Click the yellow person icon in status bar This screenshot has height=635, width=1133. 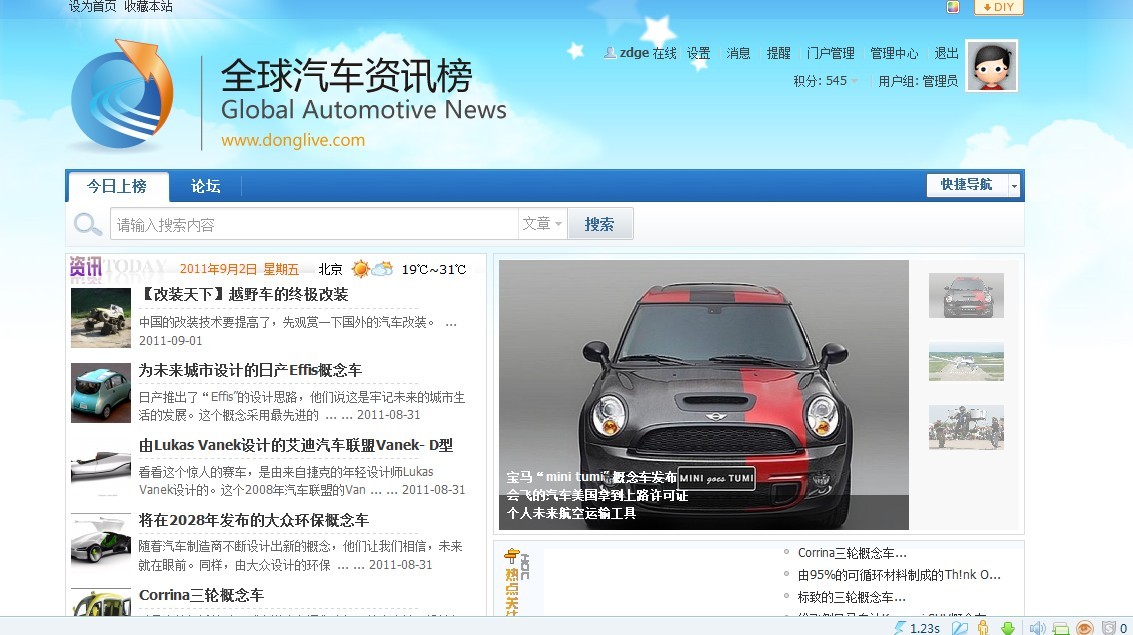[983, 628]
